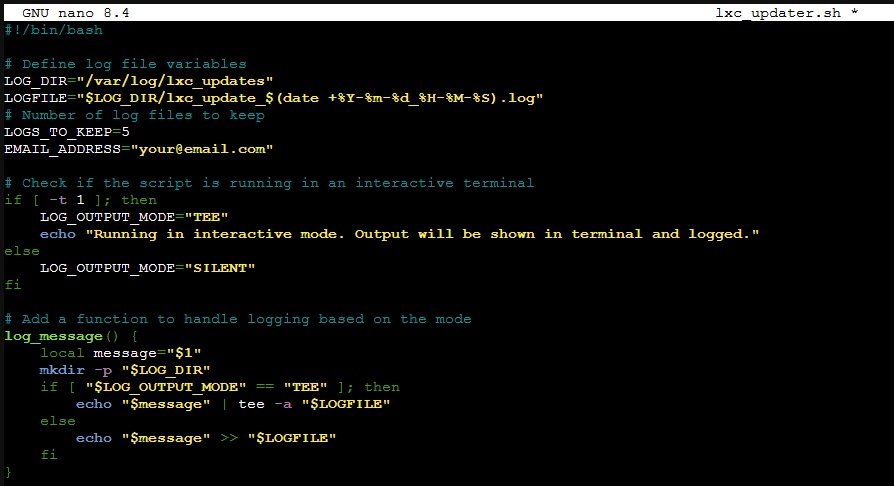Place cursor on the #!/bin/bash shebang line
The height and width of the screenshot is (486, 894).
coord(53,30)
